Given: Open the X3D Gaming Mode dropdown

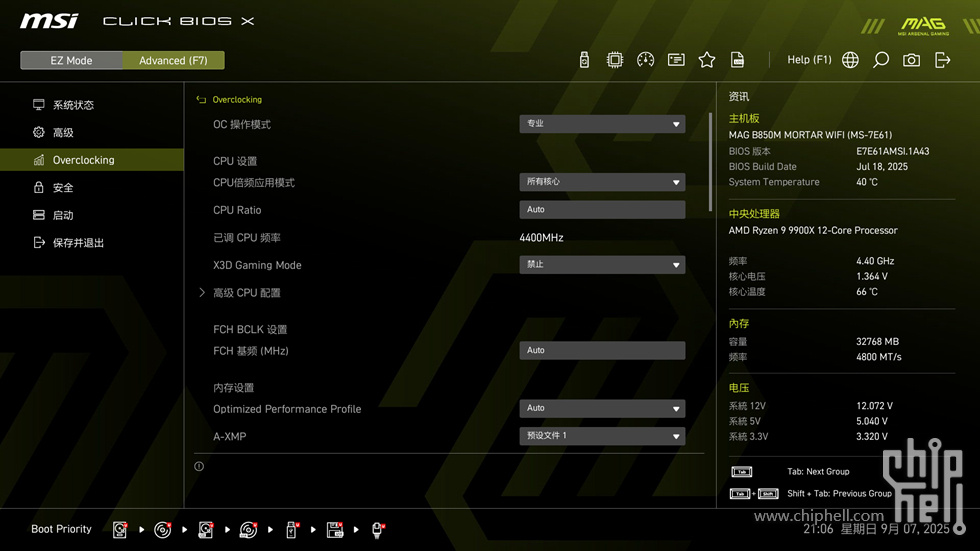Looking at the screenshot, I should (x=602, y=265).
